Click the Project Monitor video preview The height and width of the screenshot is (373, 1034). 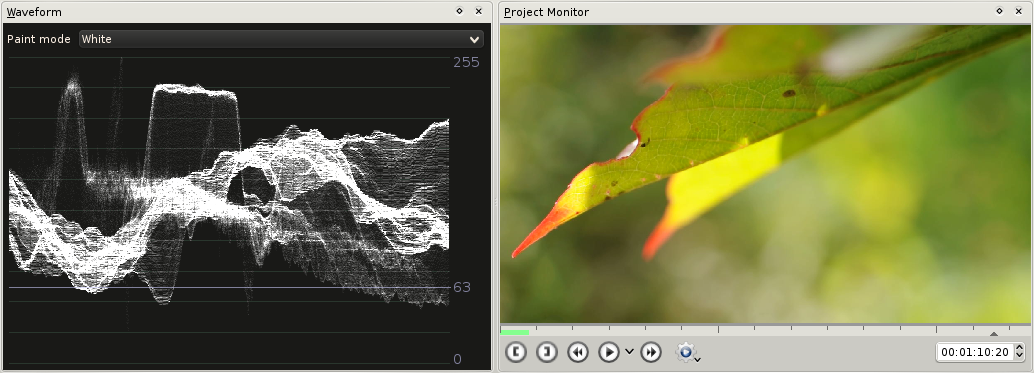(765, 174)
